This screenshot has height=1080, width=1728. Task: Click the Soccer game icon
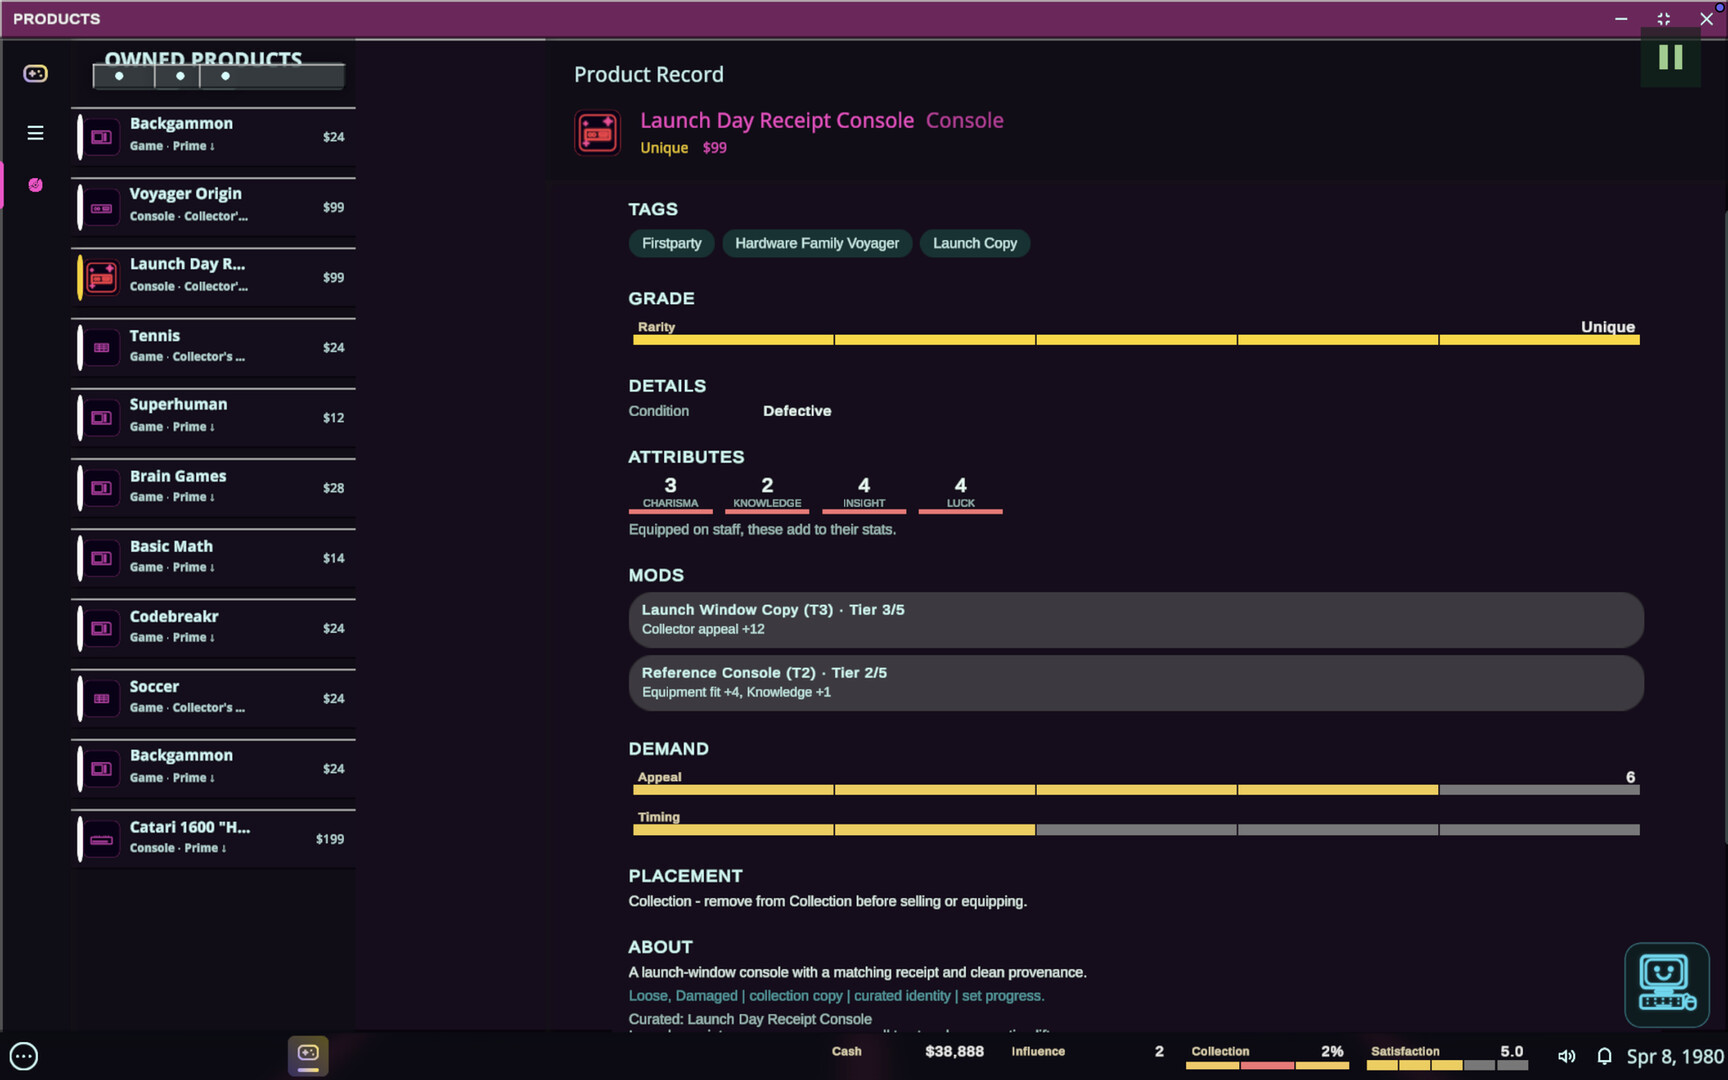click(101, 699)
